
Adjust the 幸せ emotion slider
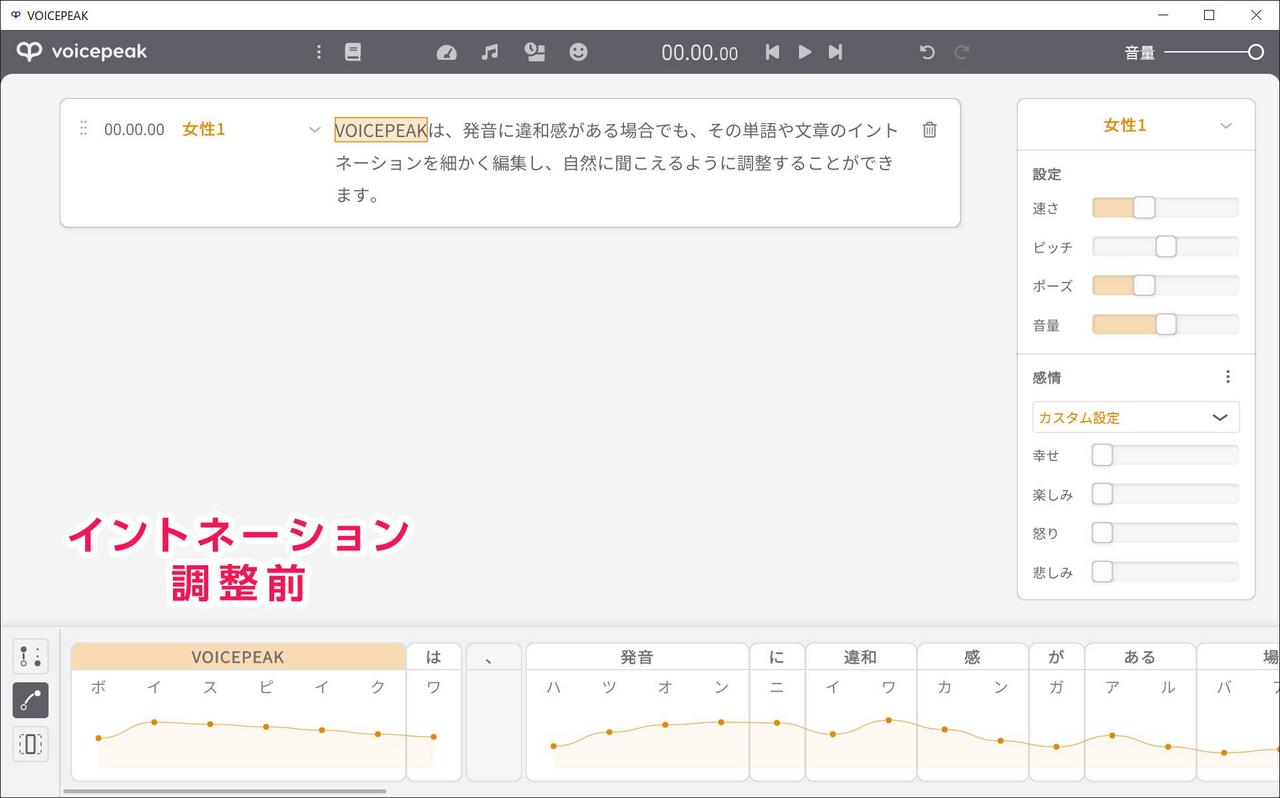[x=1165, y=455]
